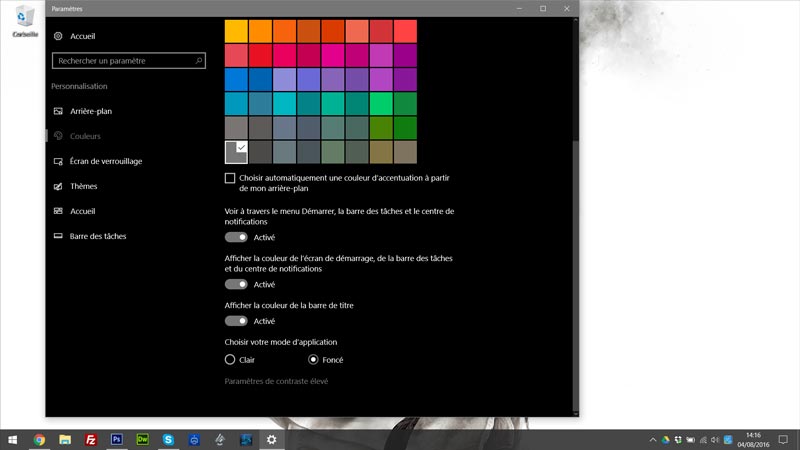Launch Google Chrome from taskbar
800x450 pixels.
tap(39, 439)
